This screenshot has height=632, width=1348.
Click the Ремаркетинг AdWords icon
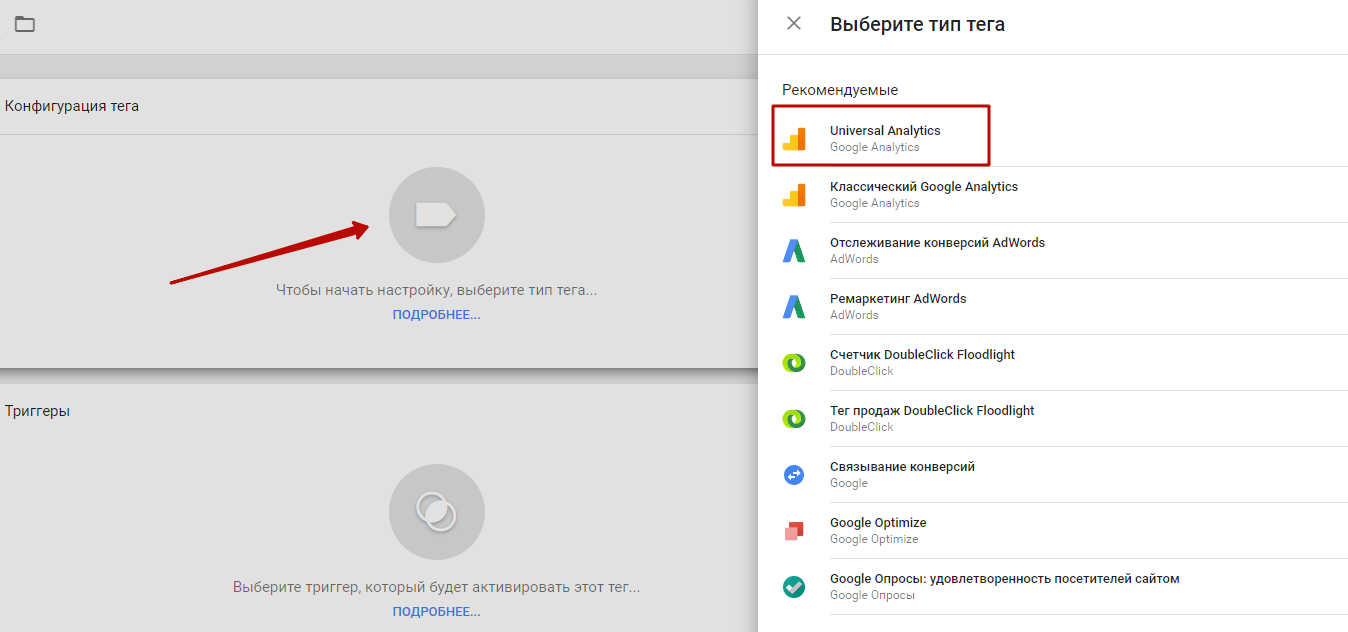tap(794, 307)
